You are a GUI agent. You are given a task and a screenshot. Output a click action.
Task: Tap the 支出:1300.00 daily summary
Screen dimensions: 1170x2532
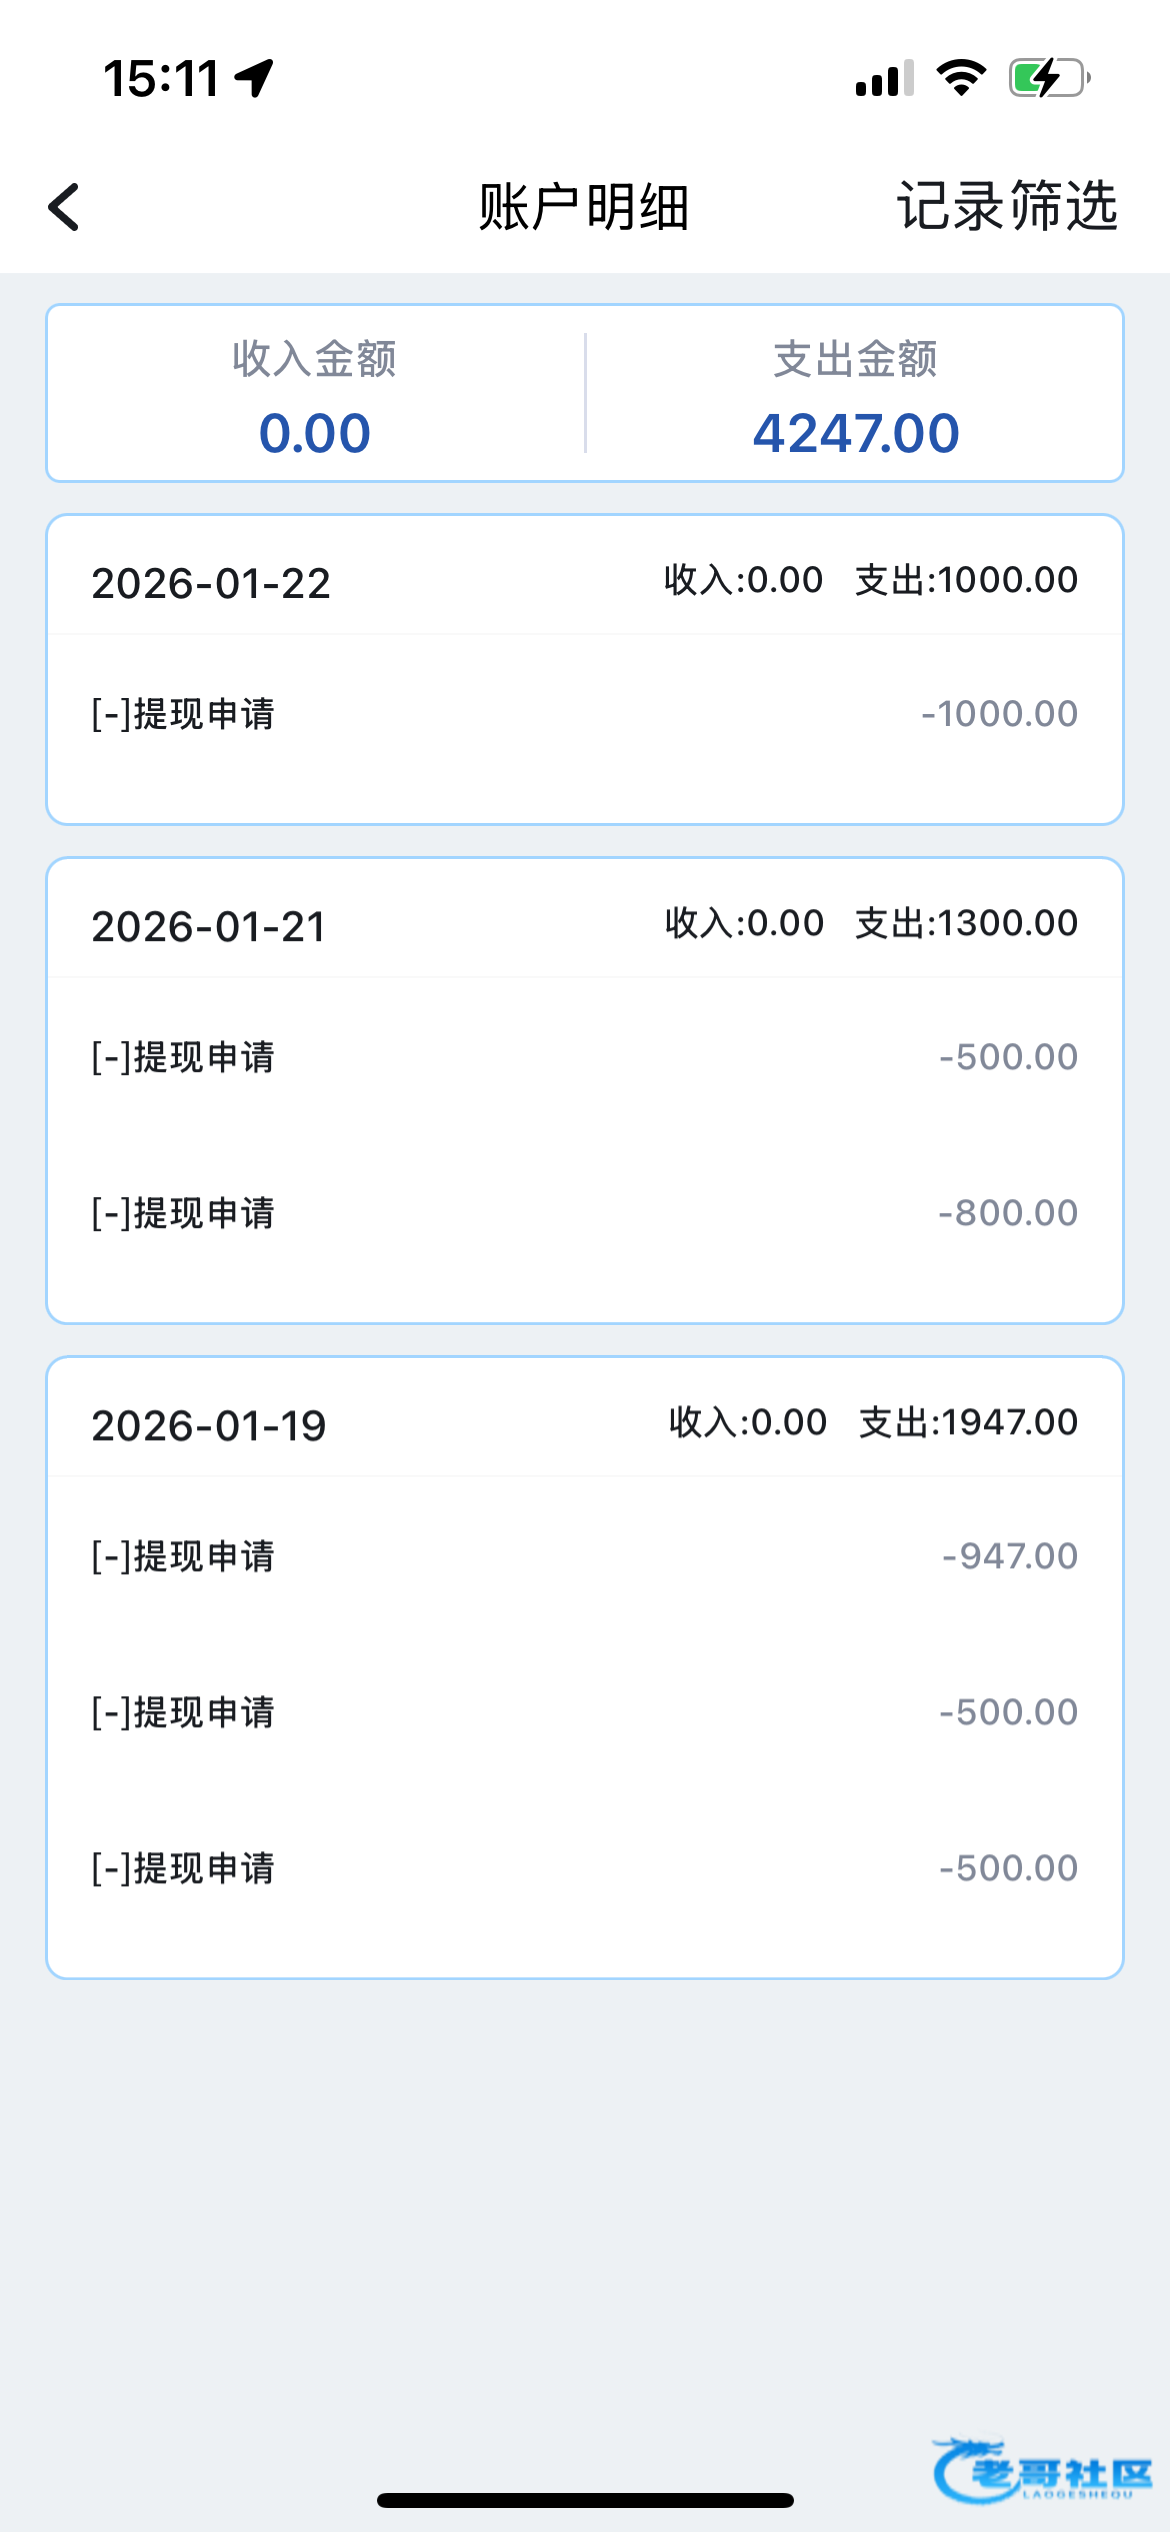(x=966, y=923)
